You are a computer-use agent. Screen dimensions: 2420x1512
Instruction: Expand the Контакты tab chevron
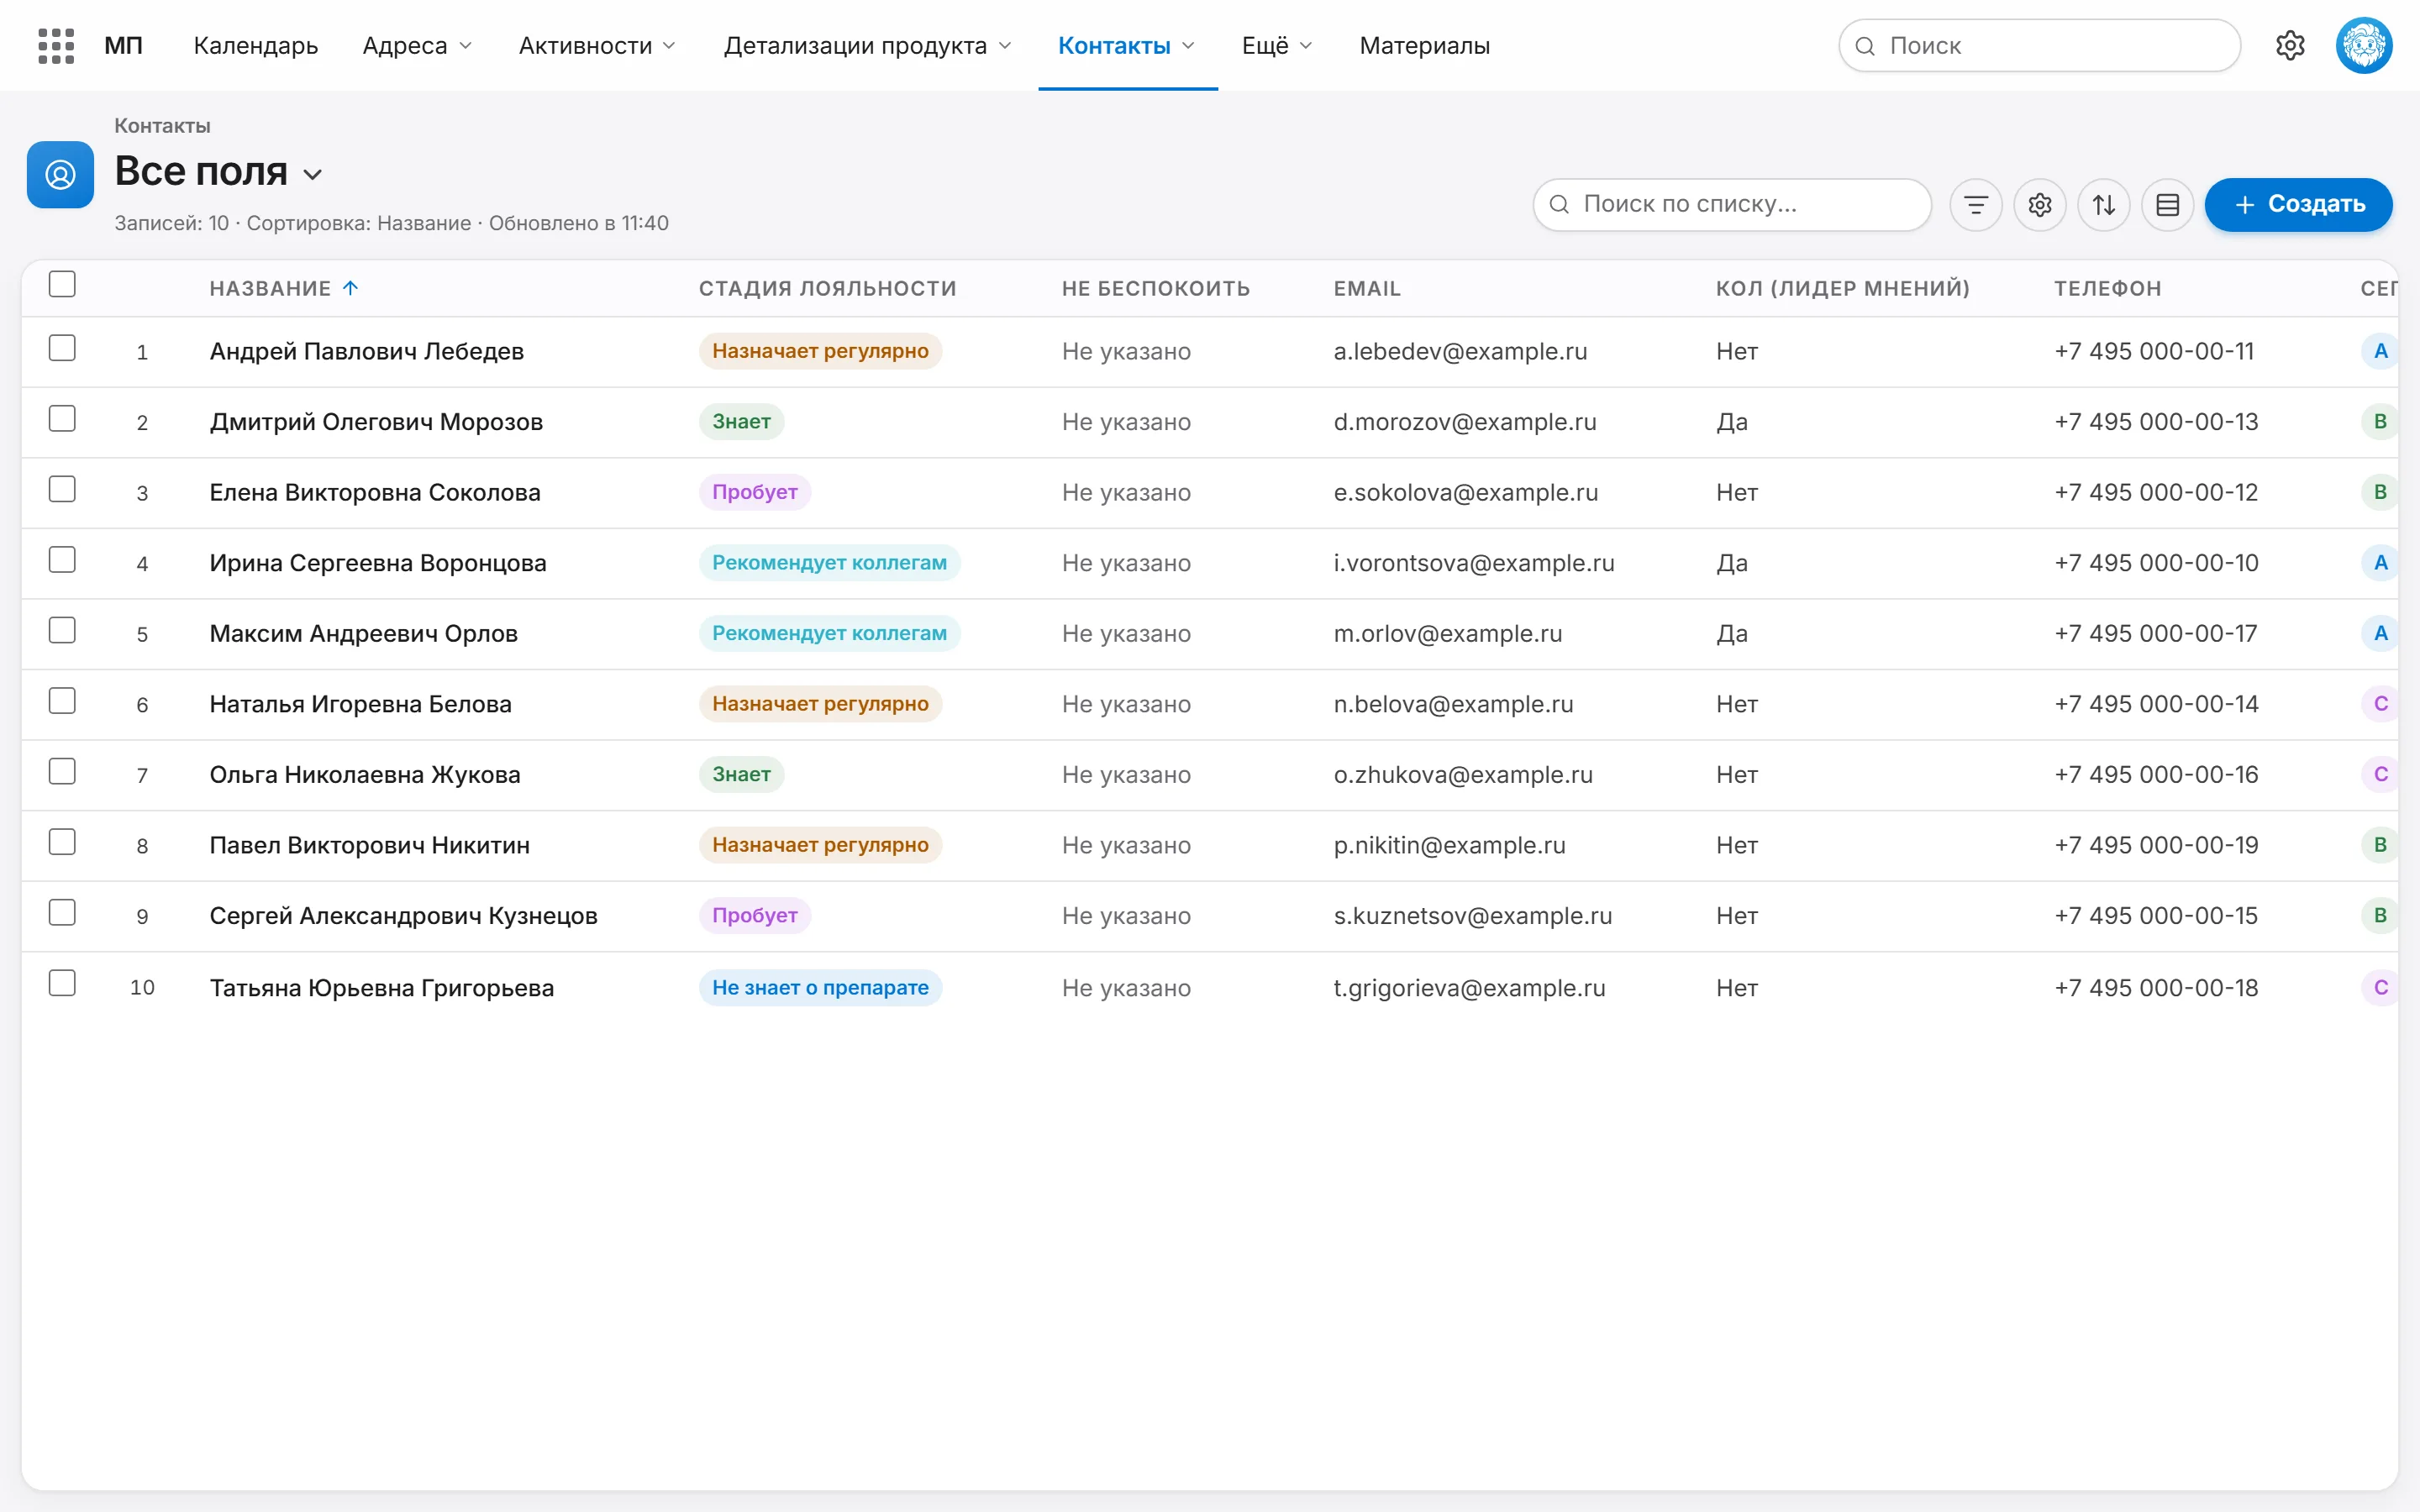click(x=1189, y=46)
